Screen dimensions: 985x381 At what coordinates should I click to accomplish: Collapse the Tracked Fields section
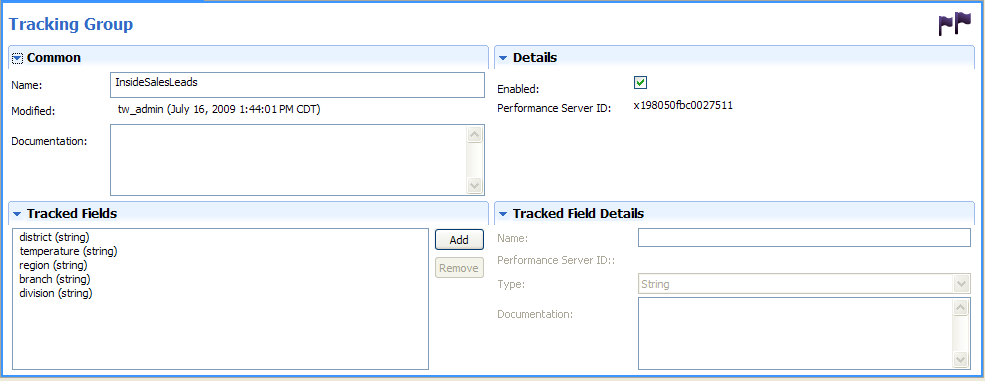click(x=17, y=213)
